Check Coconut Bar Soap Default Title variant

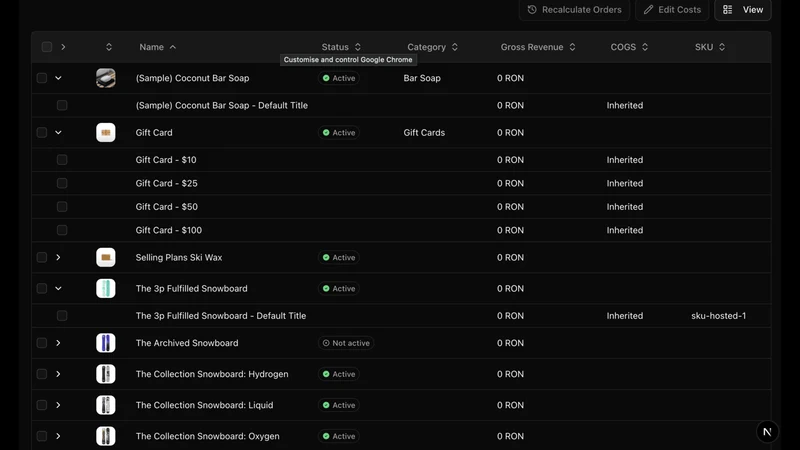pos(62,105)
